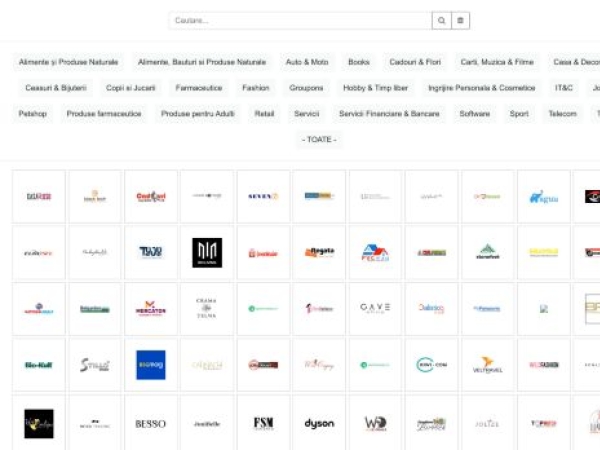Click the trash icon beside the search button
This screenshot has height=450, width=600.
point(460,21)
